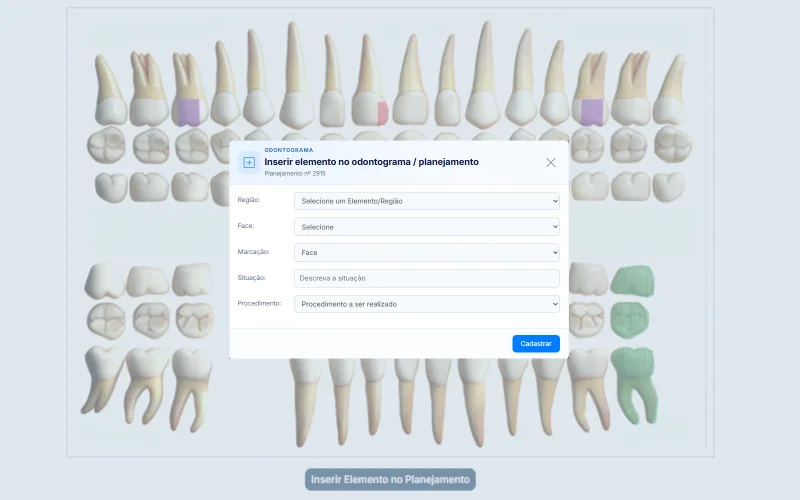Click the dialog title 'Inserir elemento no odontograma / planejamento'
The height and width of the screenshot is (500, 800).
pos(371,162)
